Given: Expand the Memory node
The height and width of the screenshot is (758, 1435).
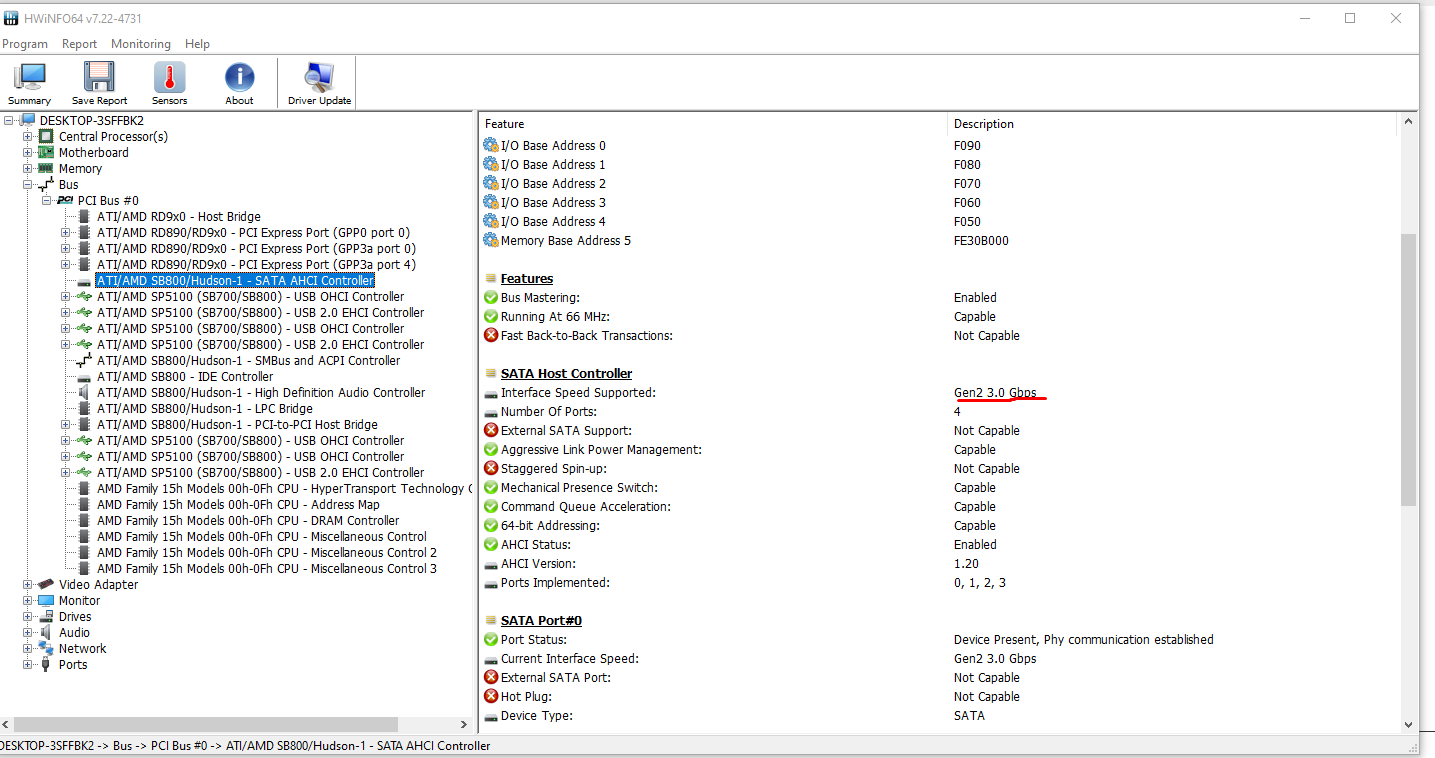Looking at the screenshot, I should click(28, 168).
